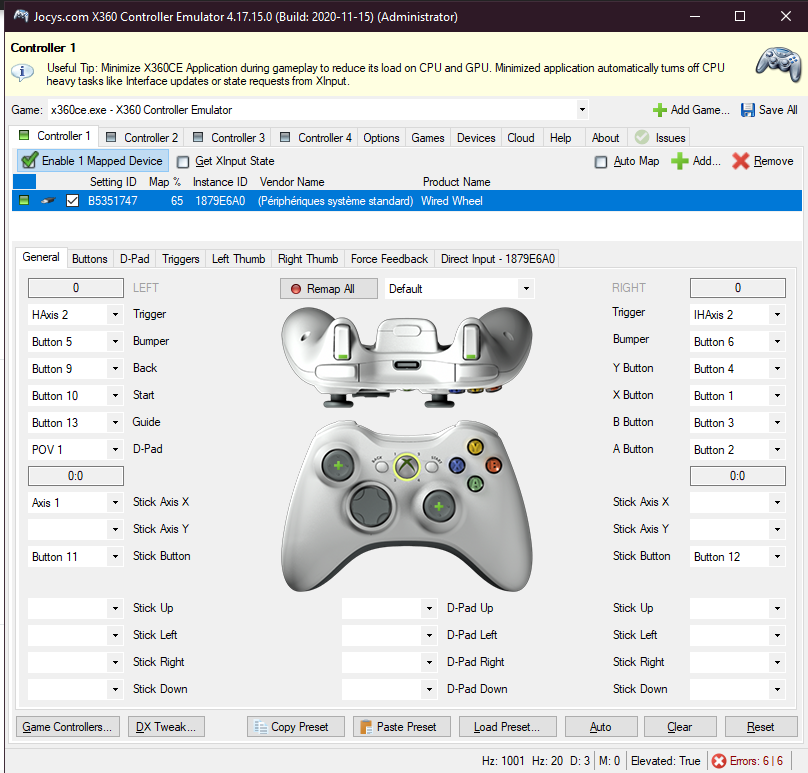Click the gamepad logo icon at top right

pyautogui.click(x=778, y=63)
